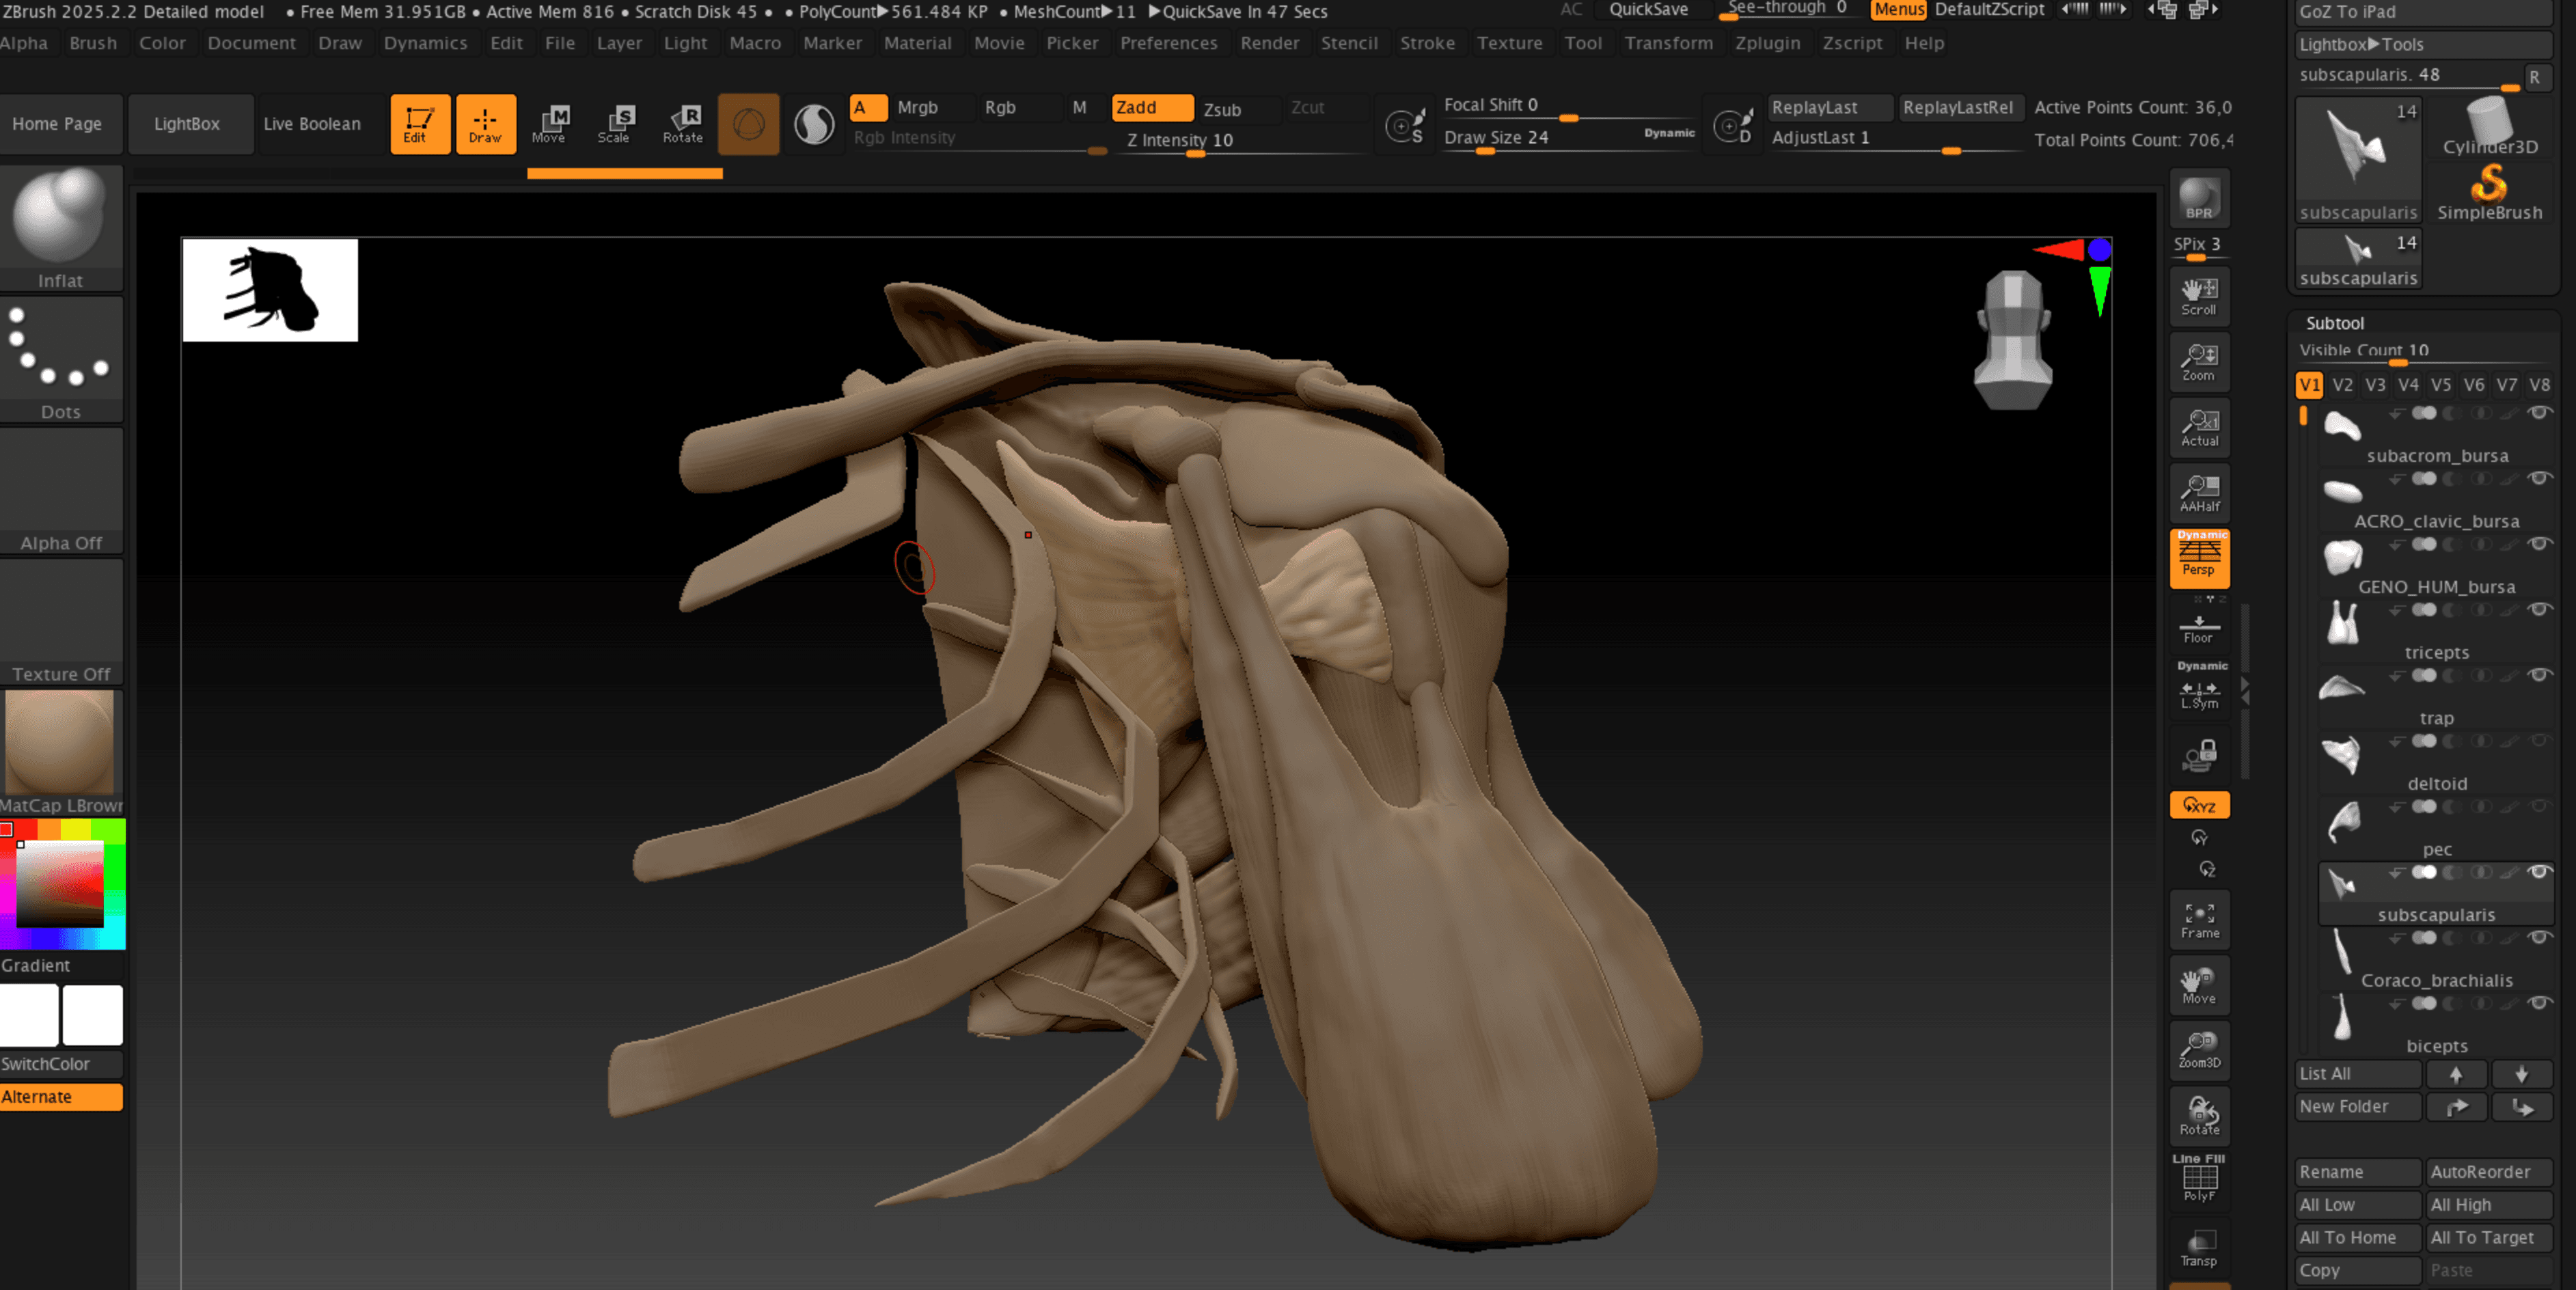Hide the tricepts subtool eye
This screenshot has height=1290, width=2576.
(2539, 609)
